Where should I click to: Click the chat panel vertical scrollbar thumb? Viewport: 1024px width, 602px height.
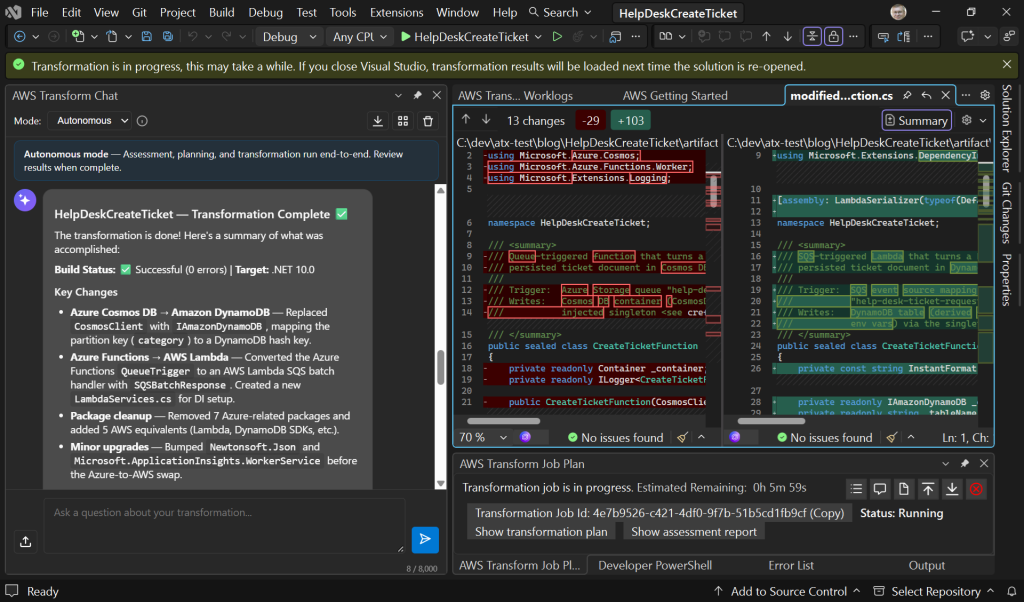point(441,367)
